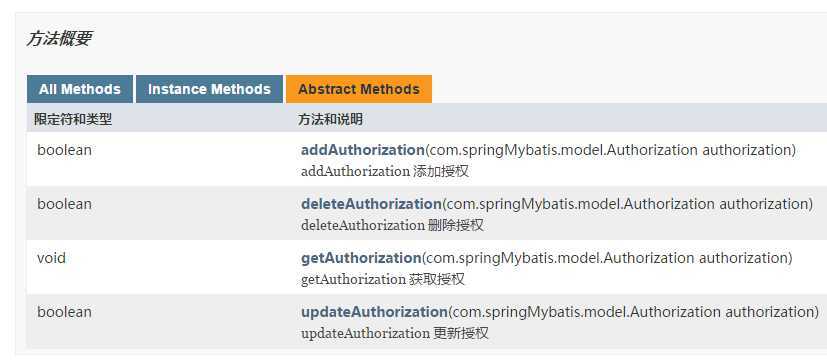Switch to the All Methods tab
Viewport: 827px width, 364px height.
[80, 89]
